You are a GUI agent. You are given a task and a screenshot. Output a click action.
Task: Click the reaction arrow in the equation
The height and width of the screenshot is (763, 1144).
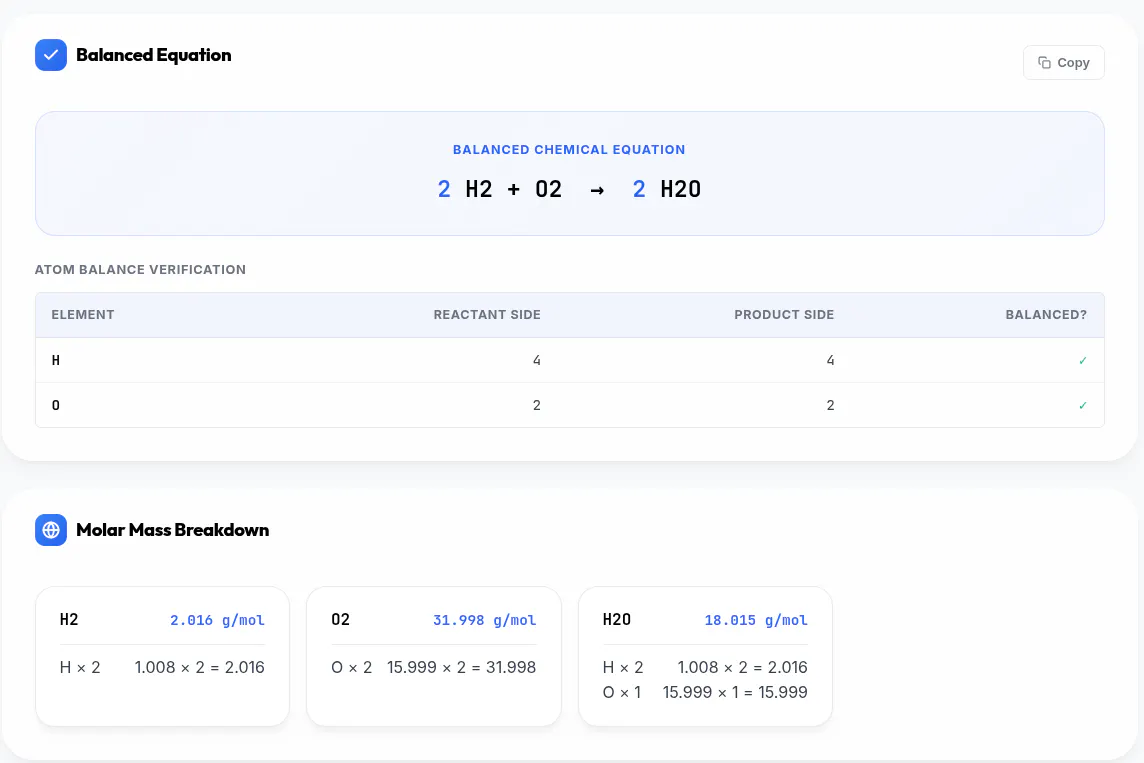597,190
